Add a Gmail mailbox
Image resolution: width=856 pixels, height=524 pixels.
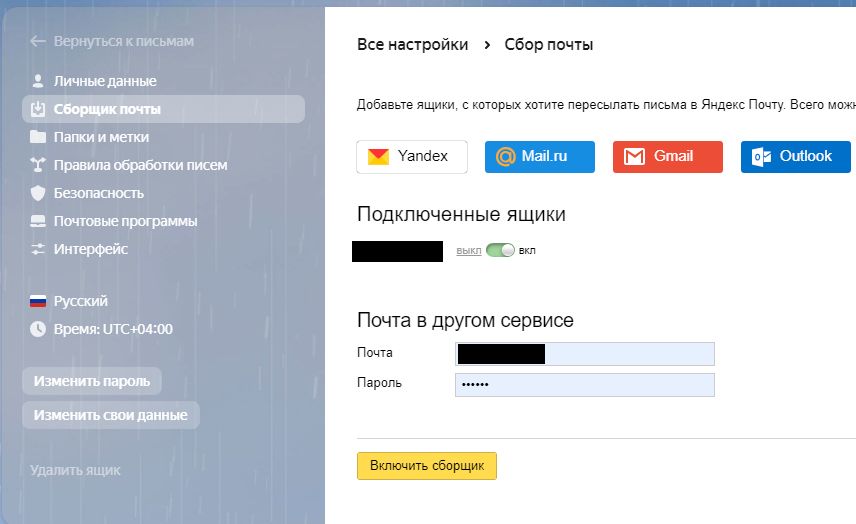coord(668,157)
